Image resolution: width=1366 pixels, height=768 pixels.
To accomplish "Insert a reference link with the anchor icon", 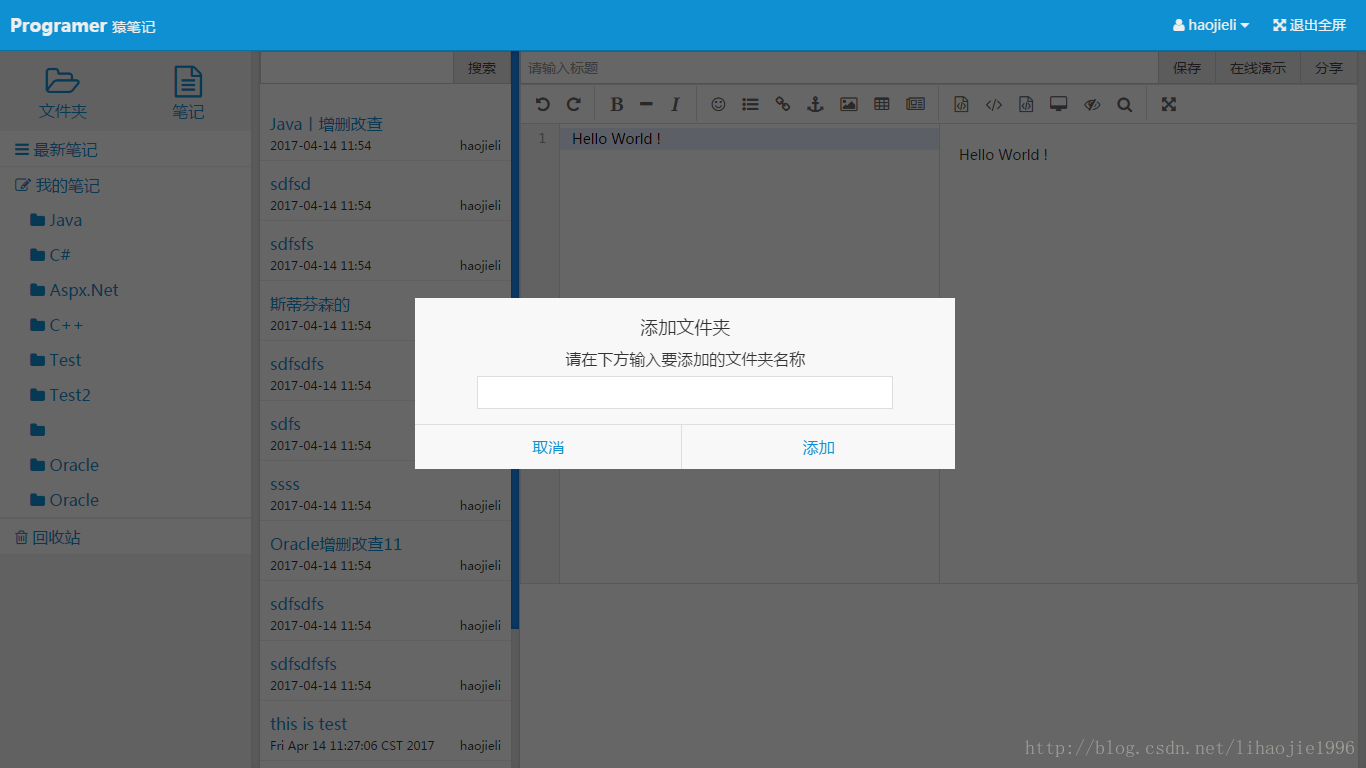I will [x=815, y=104].
